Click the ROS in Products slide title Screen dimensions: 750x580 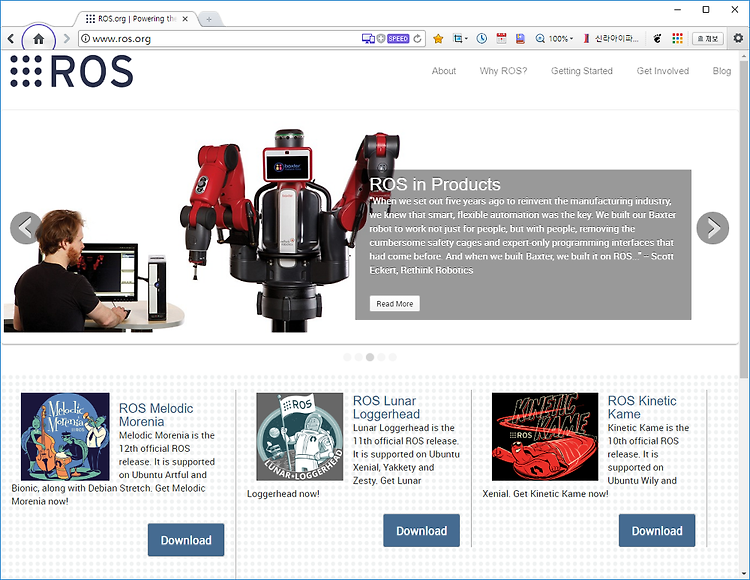(x=435, y=185)
